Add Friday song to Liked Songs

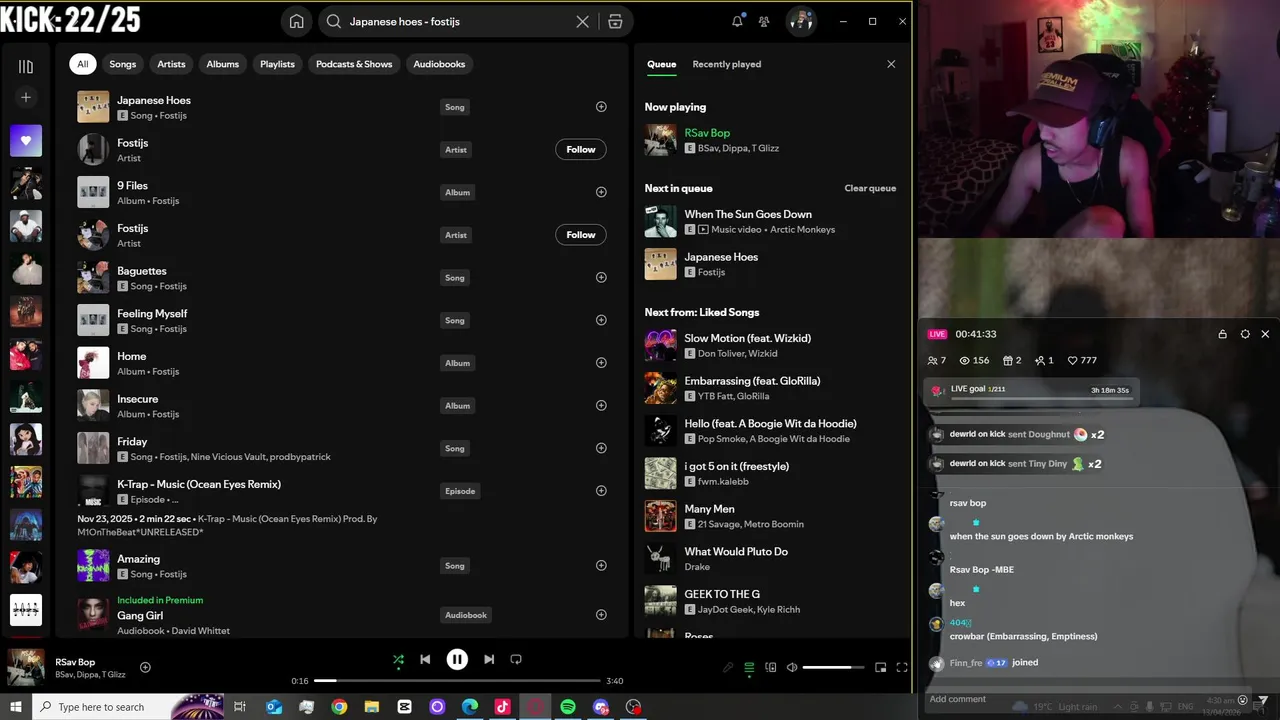(x=601, y=448)
